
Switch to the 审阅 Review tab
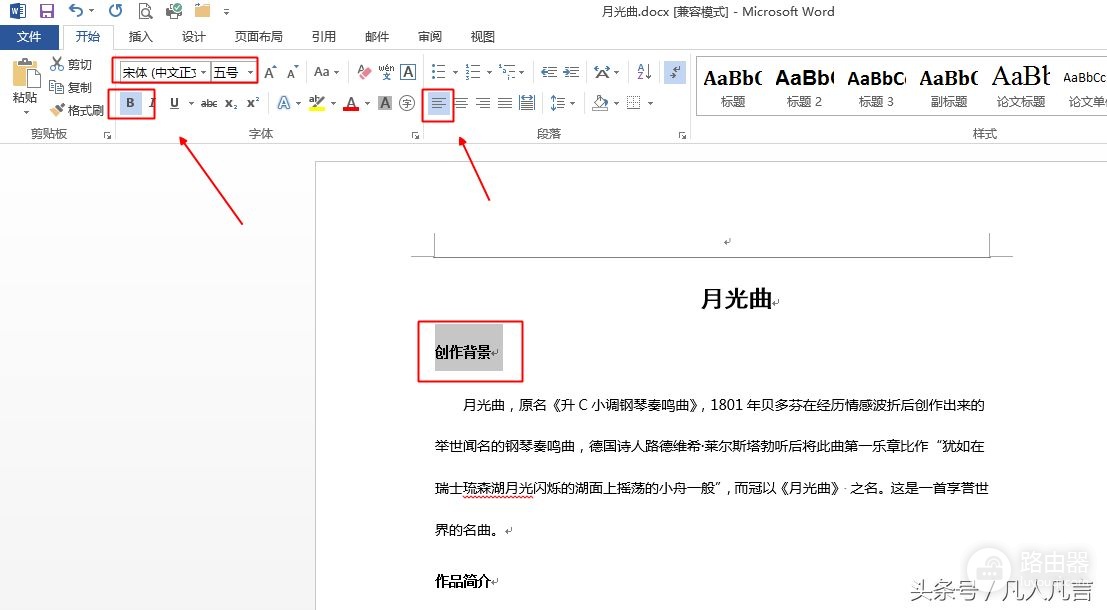[x=430, y=37]
